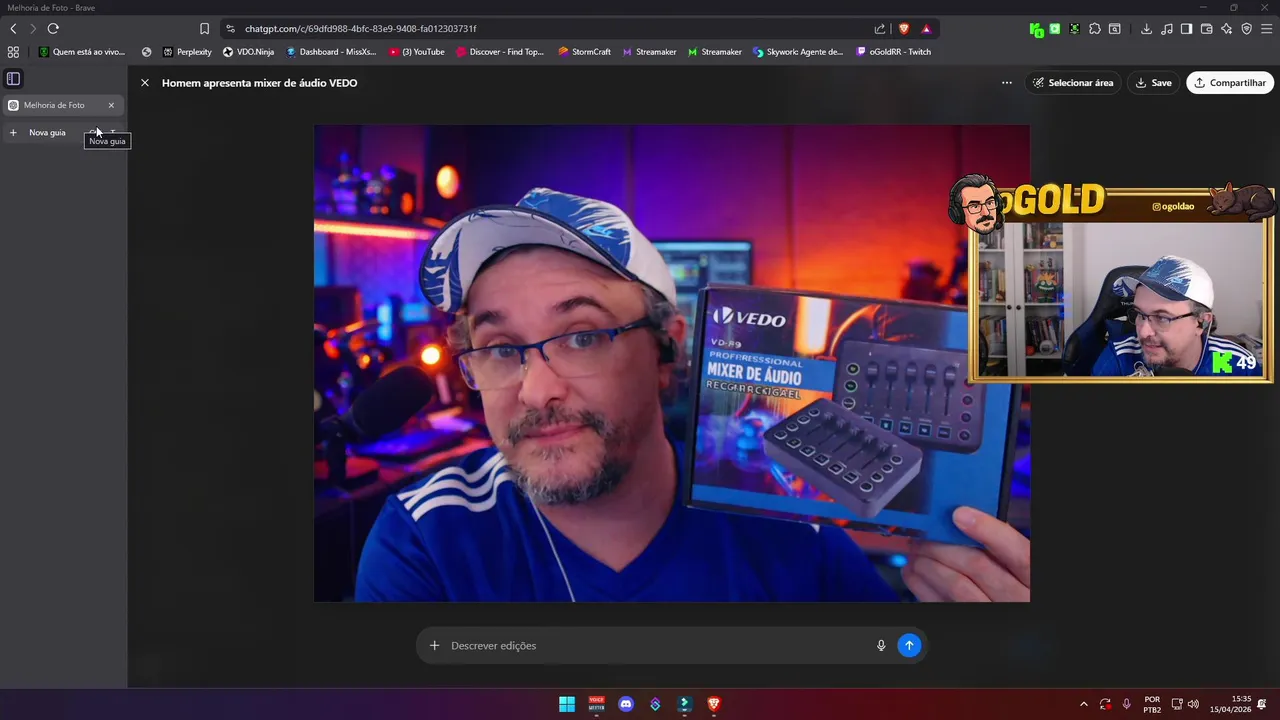Open the browser main hamburger menu
The image size is (1280, 720).
click(1266, 29)
